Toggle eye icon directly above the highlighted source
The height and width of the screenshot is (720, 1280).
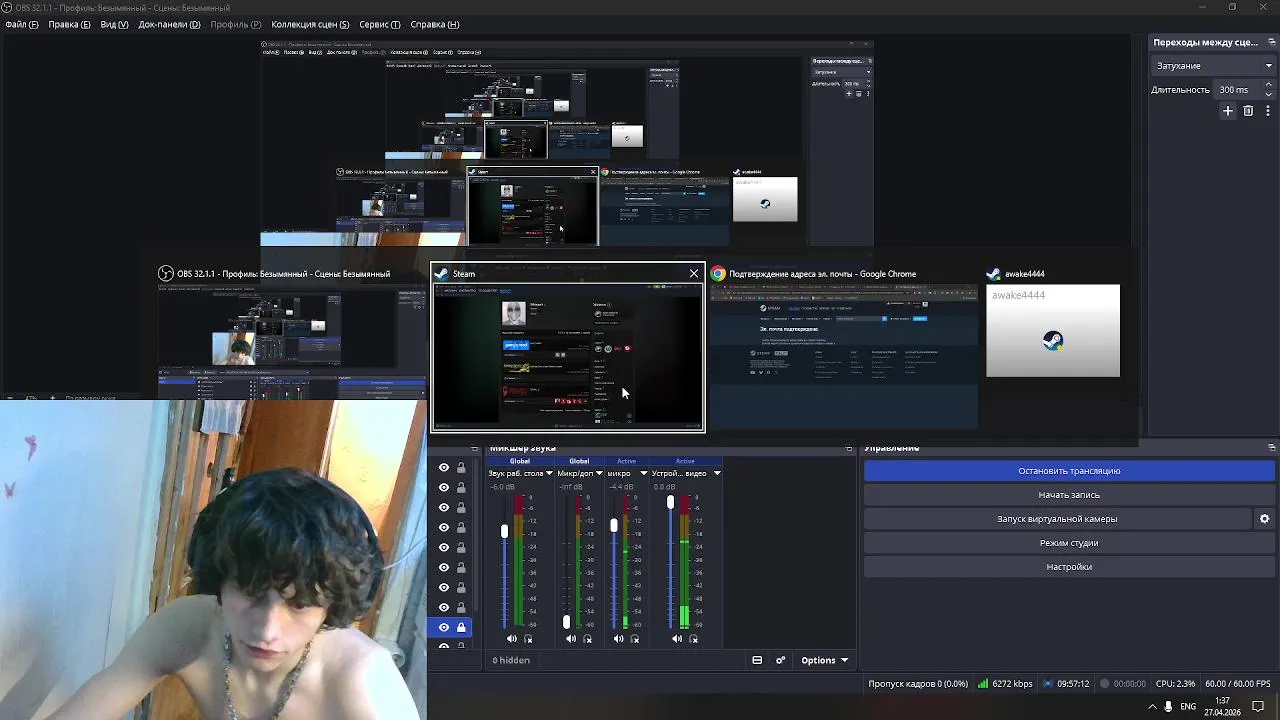pyautogui.click(x=444, y=607)
